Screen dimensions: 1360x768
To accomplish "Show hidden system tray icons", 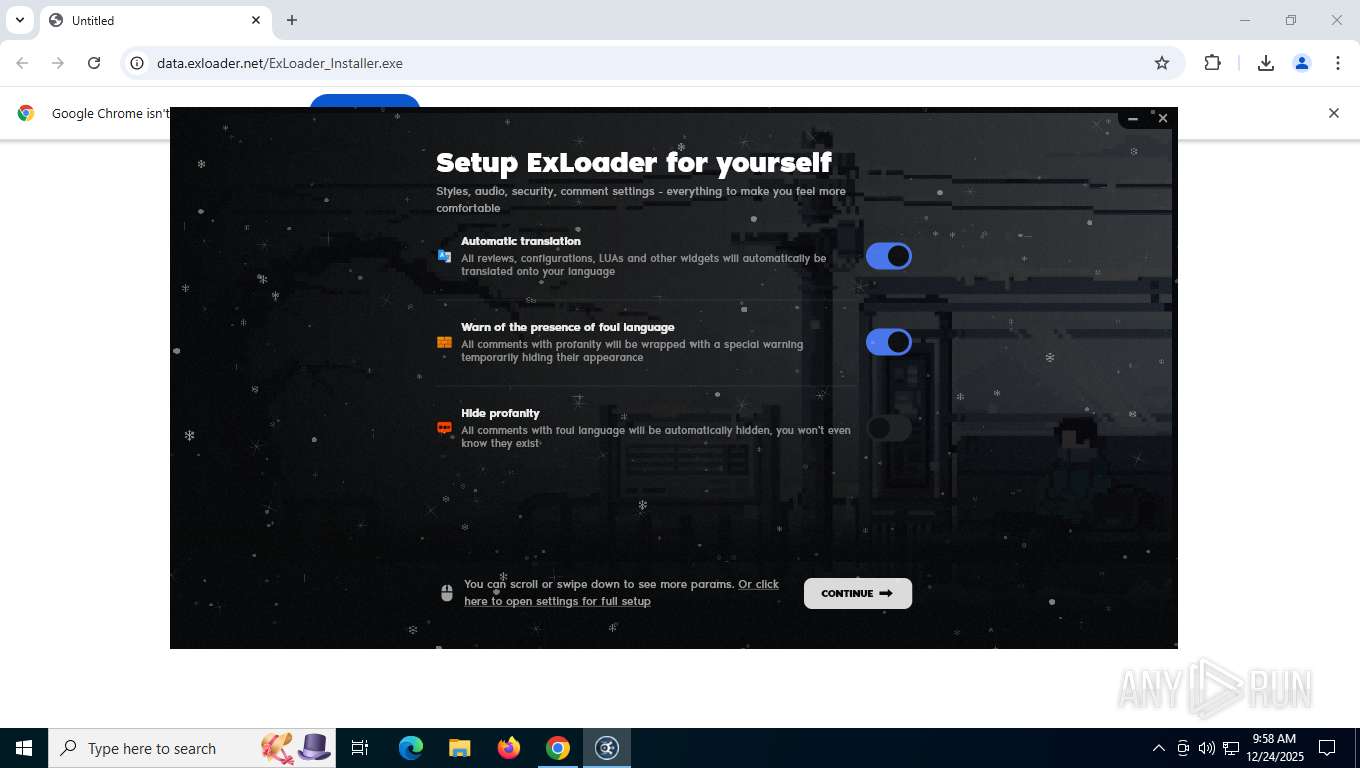I will (1159, 748).
